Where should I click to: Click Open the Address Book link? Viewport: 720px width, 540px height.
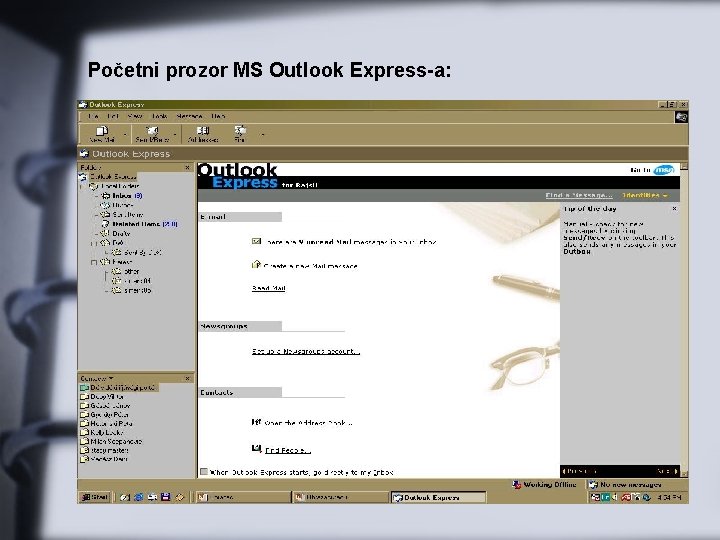pos(308,423)
